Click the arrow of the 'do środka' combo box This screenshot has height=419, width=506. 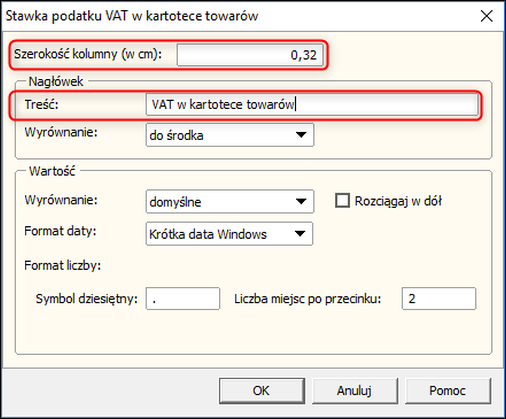301,135
